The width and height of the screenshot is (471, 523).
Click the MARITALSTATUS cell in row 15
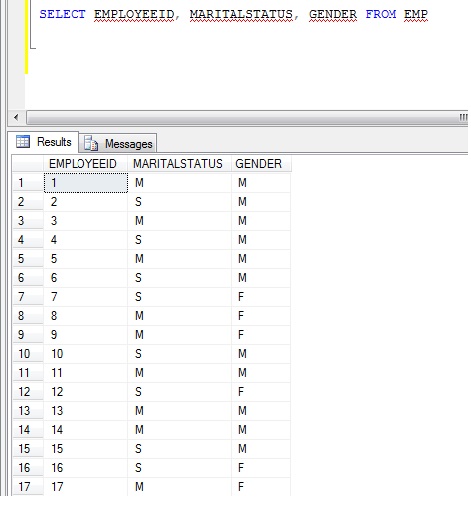click(179, 449)
